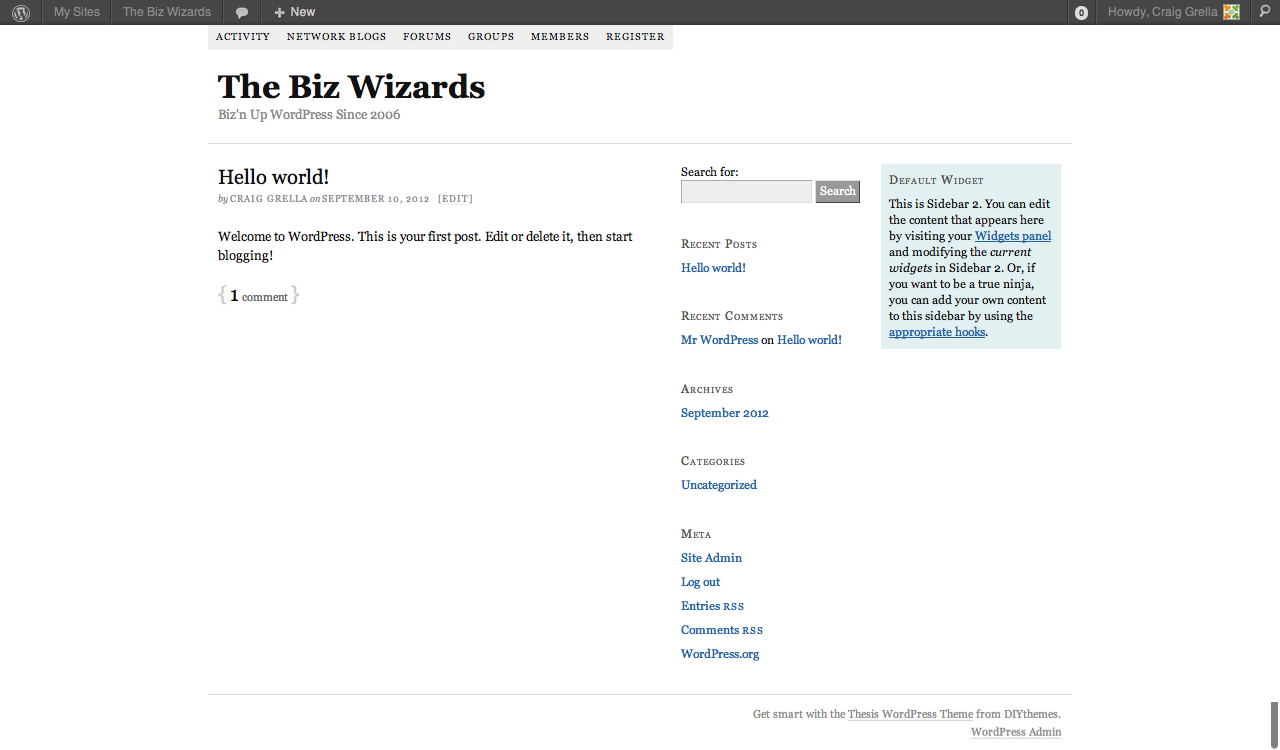Open The Biz Wizards admin bar menu

click(x=167, y=12)
